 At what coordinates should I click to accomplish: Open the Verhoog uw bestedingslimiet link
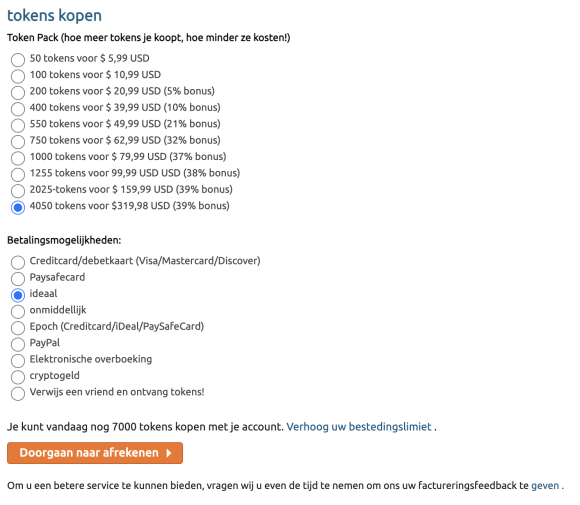pyautogui.click(x=359, y=427)
